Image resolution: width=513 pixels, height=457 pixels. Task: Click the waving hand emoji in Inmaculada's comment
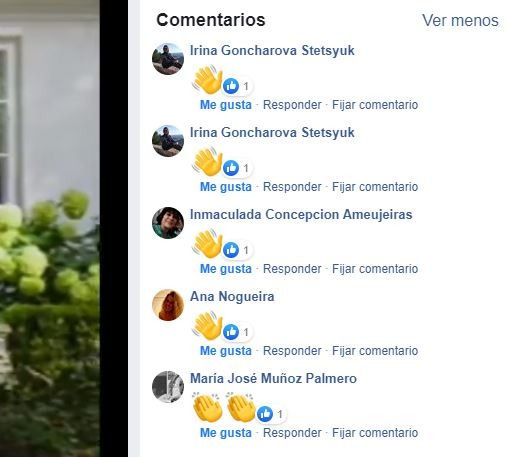pyautogui.click(x=207, y=243)
